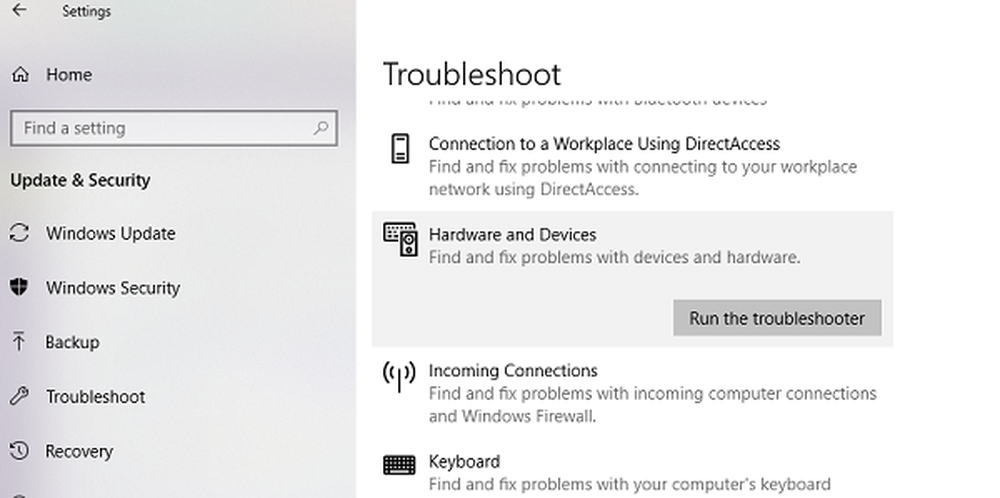Click the Incoming Connections antenna icon
Image resolution: width=1000 pixels, height=498 pixels.
click(x=399, y=376)
